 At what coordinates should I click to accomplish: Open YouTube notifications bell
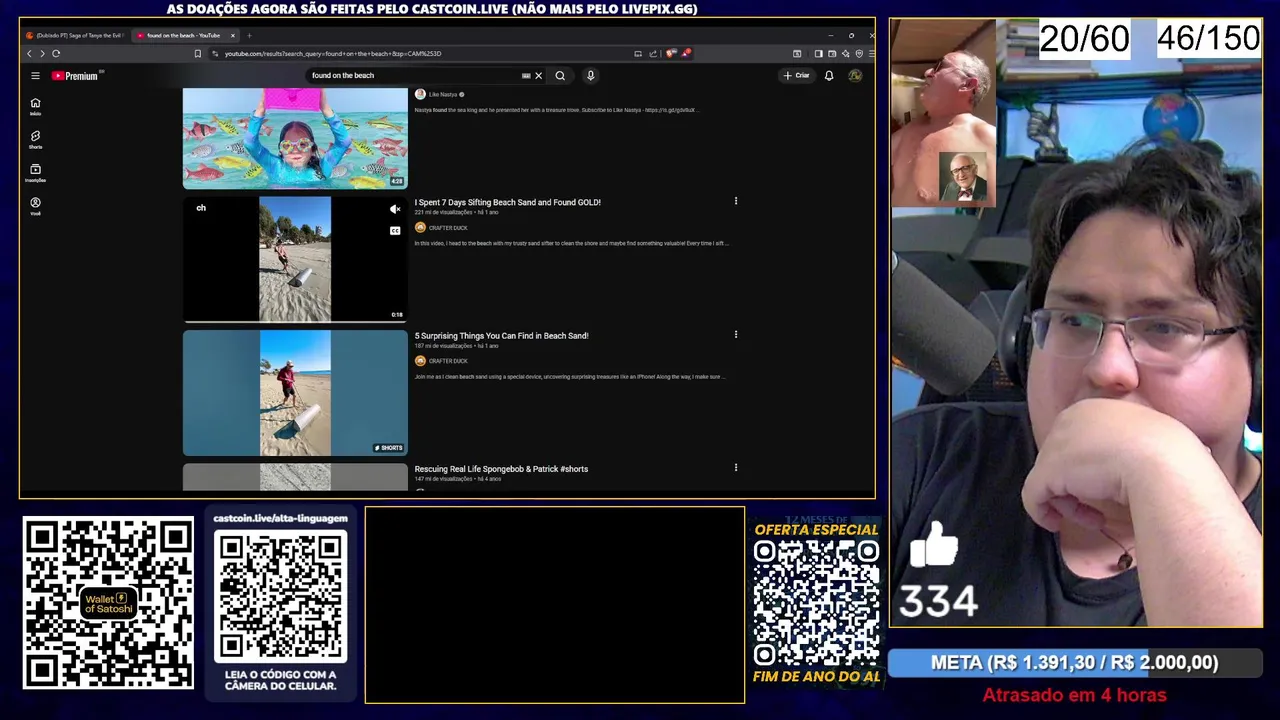[x=829, y=75]
